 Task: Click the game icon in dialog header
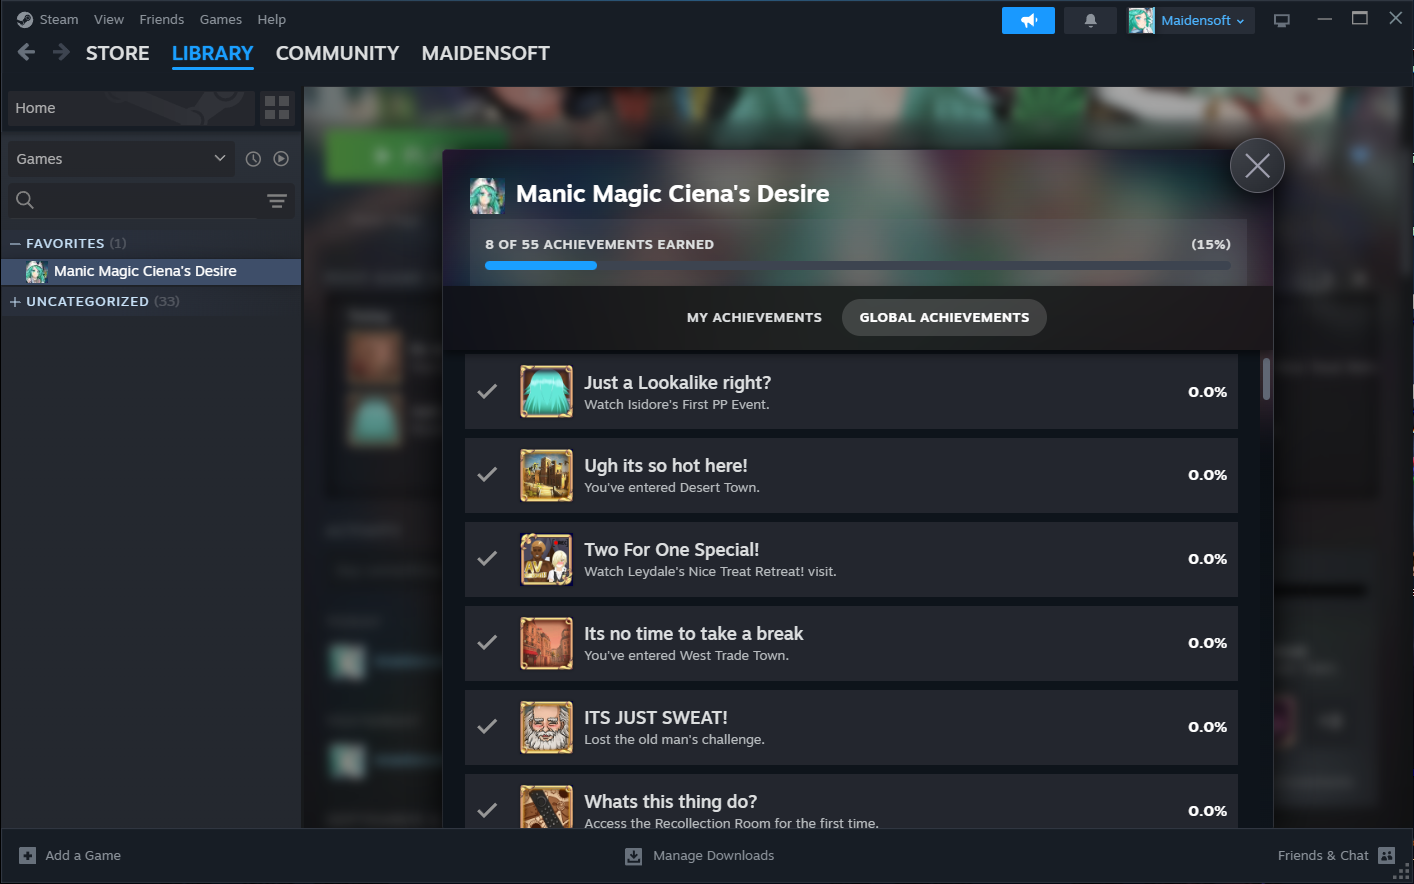click(487, 195)
